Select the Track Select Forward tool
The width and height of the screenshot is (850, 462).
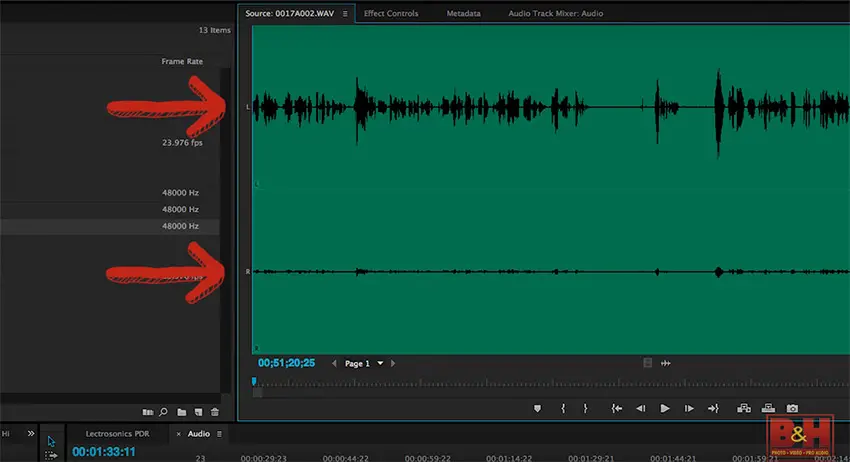click(x=51, y=455)
